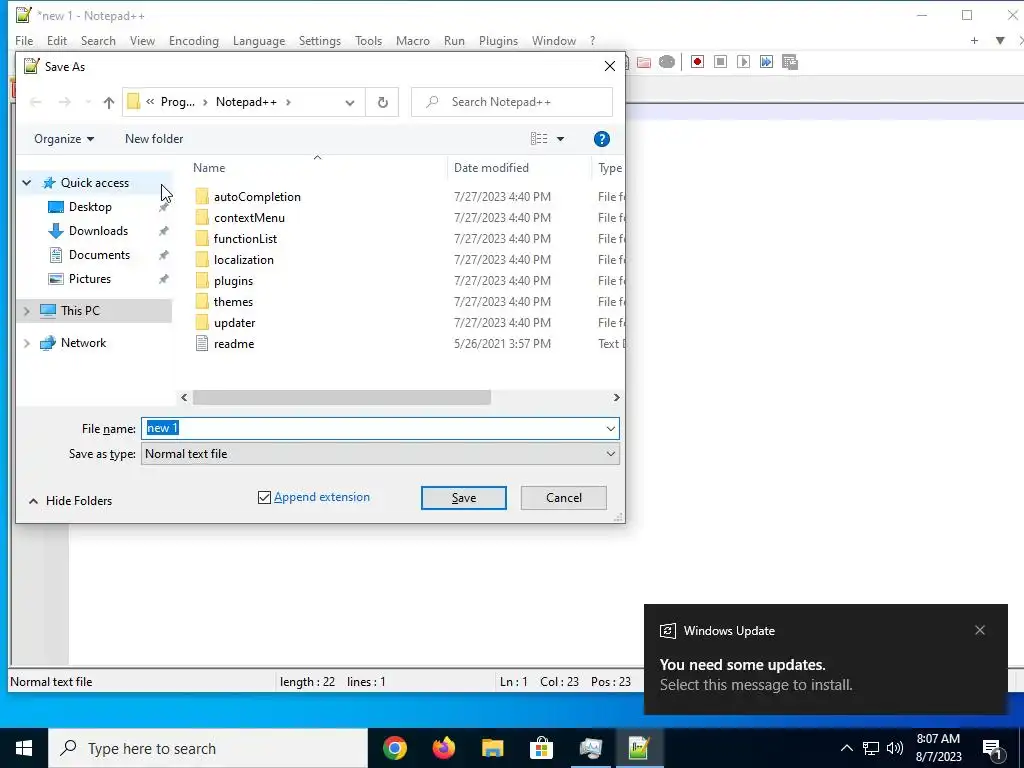This screenshot has height=768, width=1024.
Task: Dismiss the Windows Update notification
Action: [980, 630]
